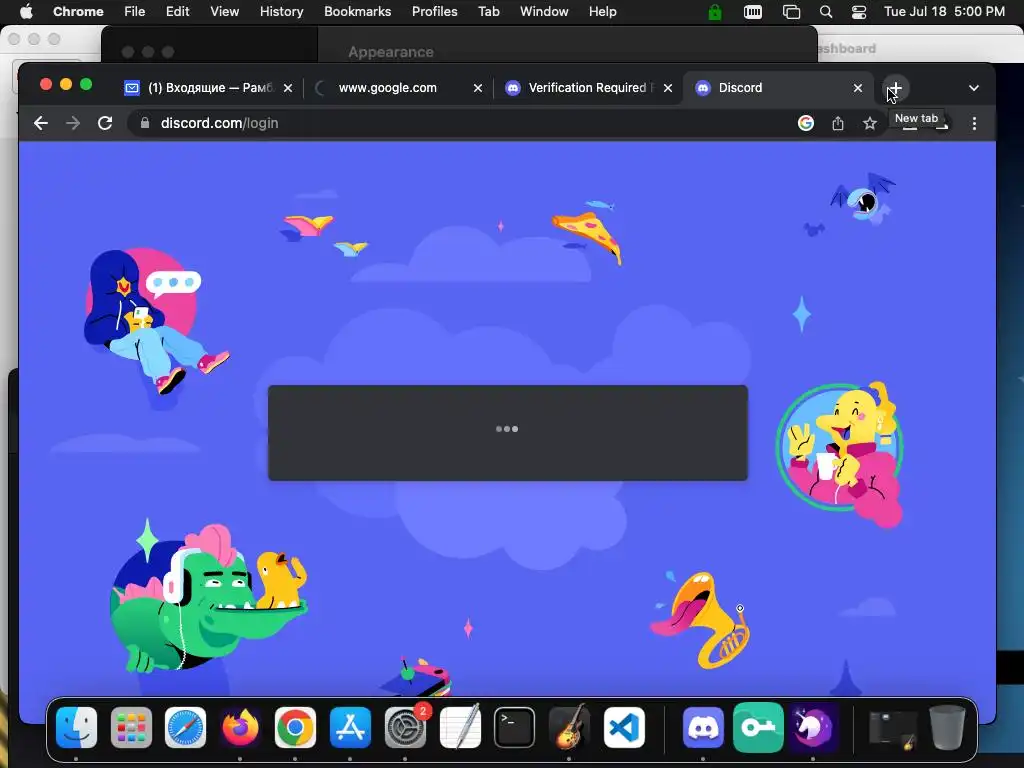Viewport: 1024px width, 768px height.
Task: Click the Appearance title in background window
Action: pos(391,52)
